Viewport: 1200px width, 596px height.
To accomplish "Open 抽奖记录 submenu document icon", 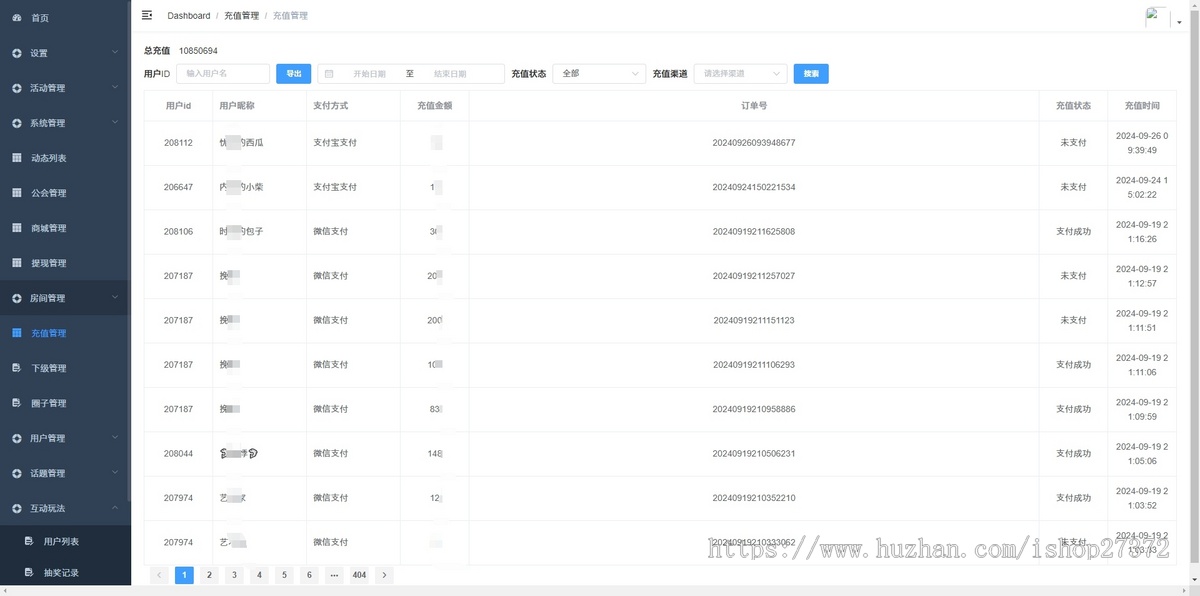I will [29, 573].
